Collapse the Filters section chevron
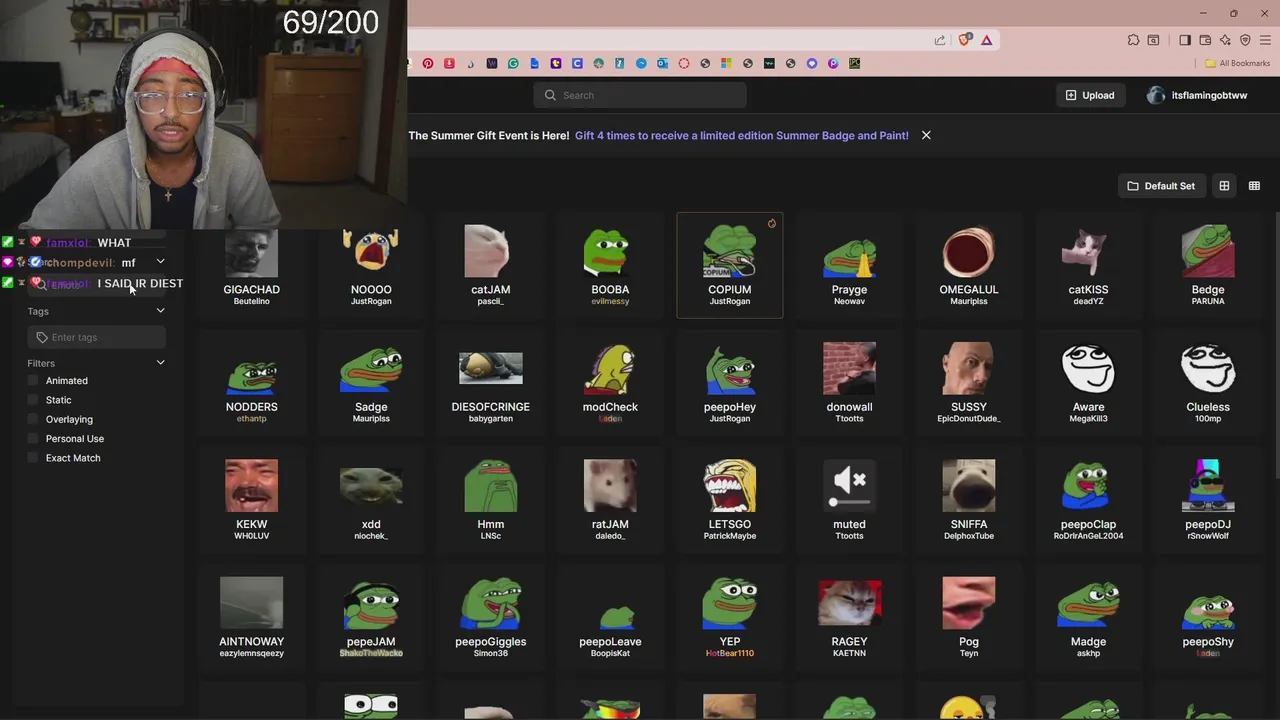 click(x=160, y=363)
